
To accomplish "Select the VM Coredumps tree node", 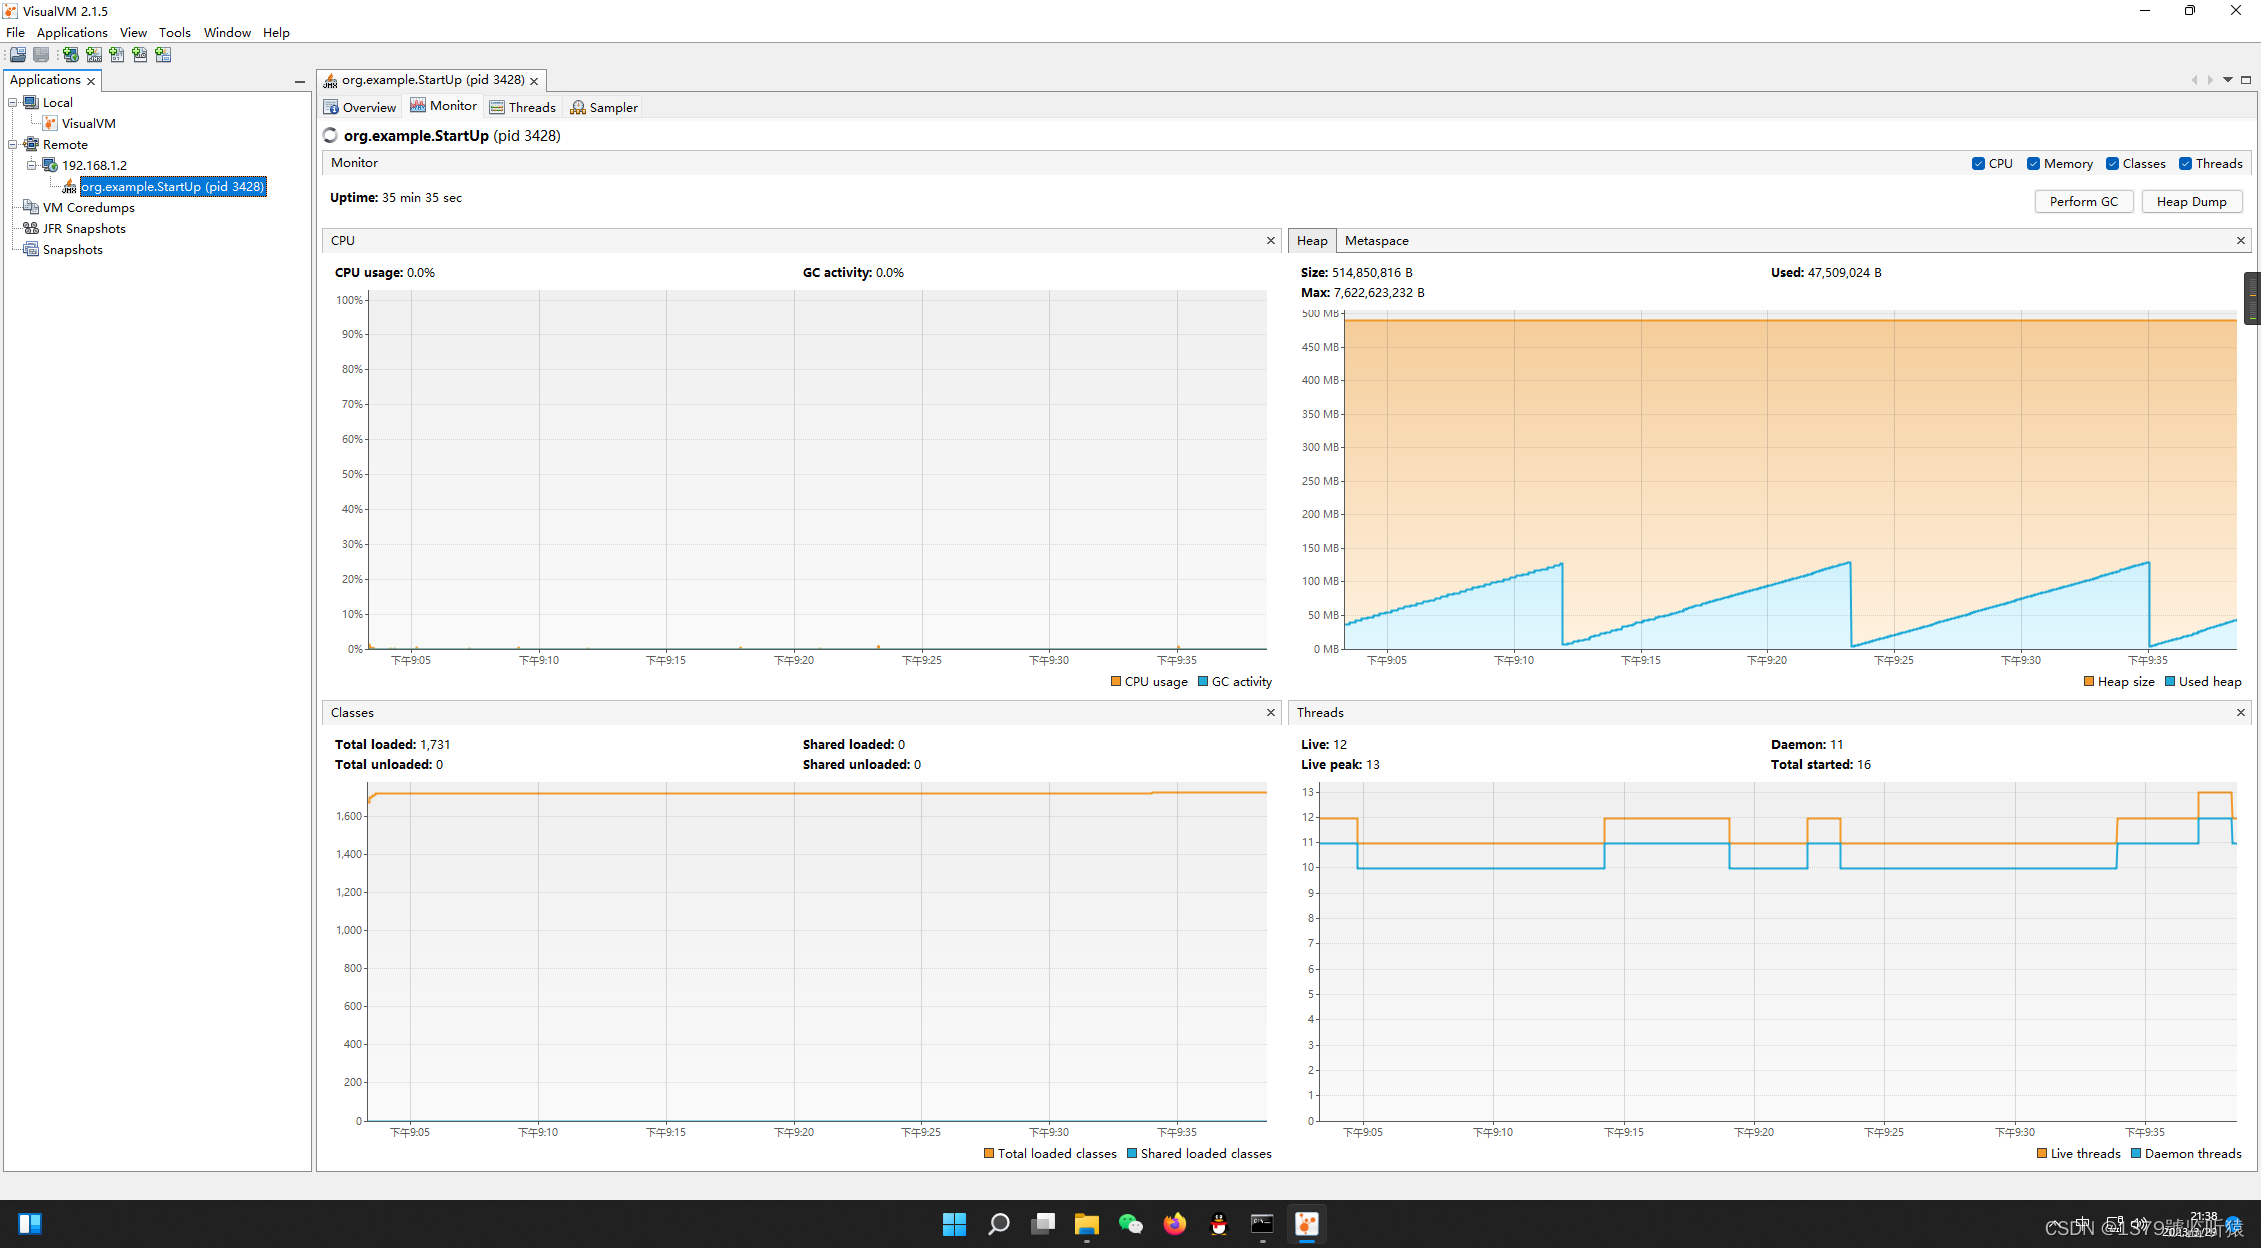I will point(88,207).
